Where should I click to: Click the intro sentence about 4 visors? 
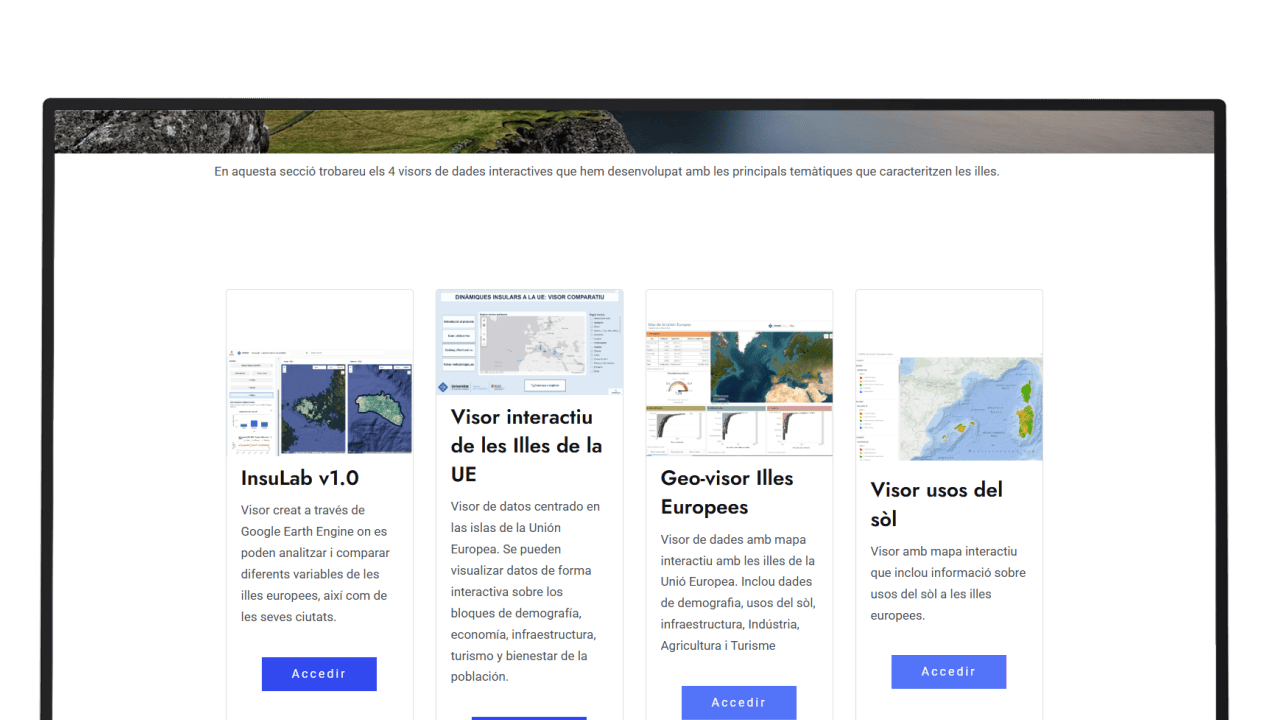tap(606, 171)
